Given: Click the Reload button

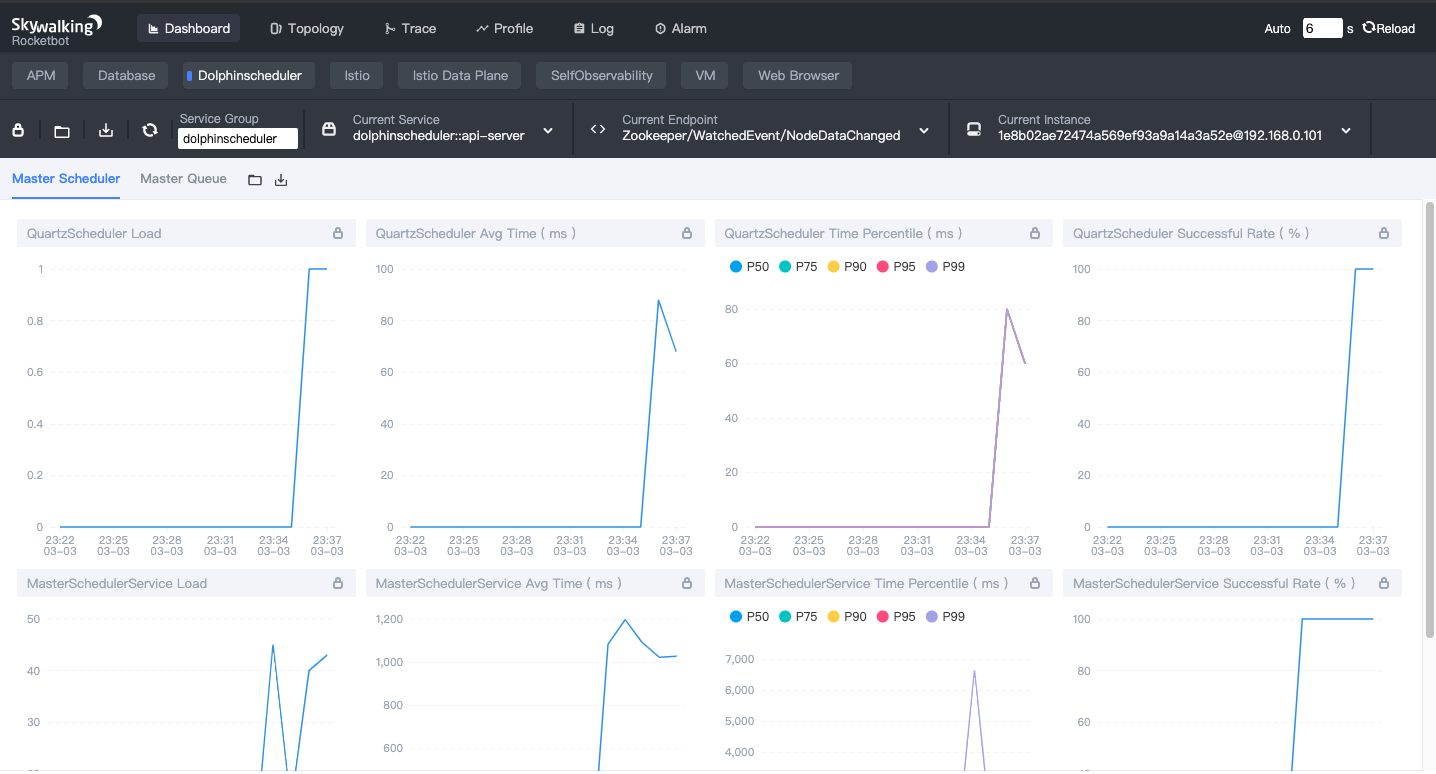Looking at the screenshot, I should pyautogui.click(x=1389, y=28).
